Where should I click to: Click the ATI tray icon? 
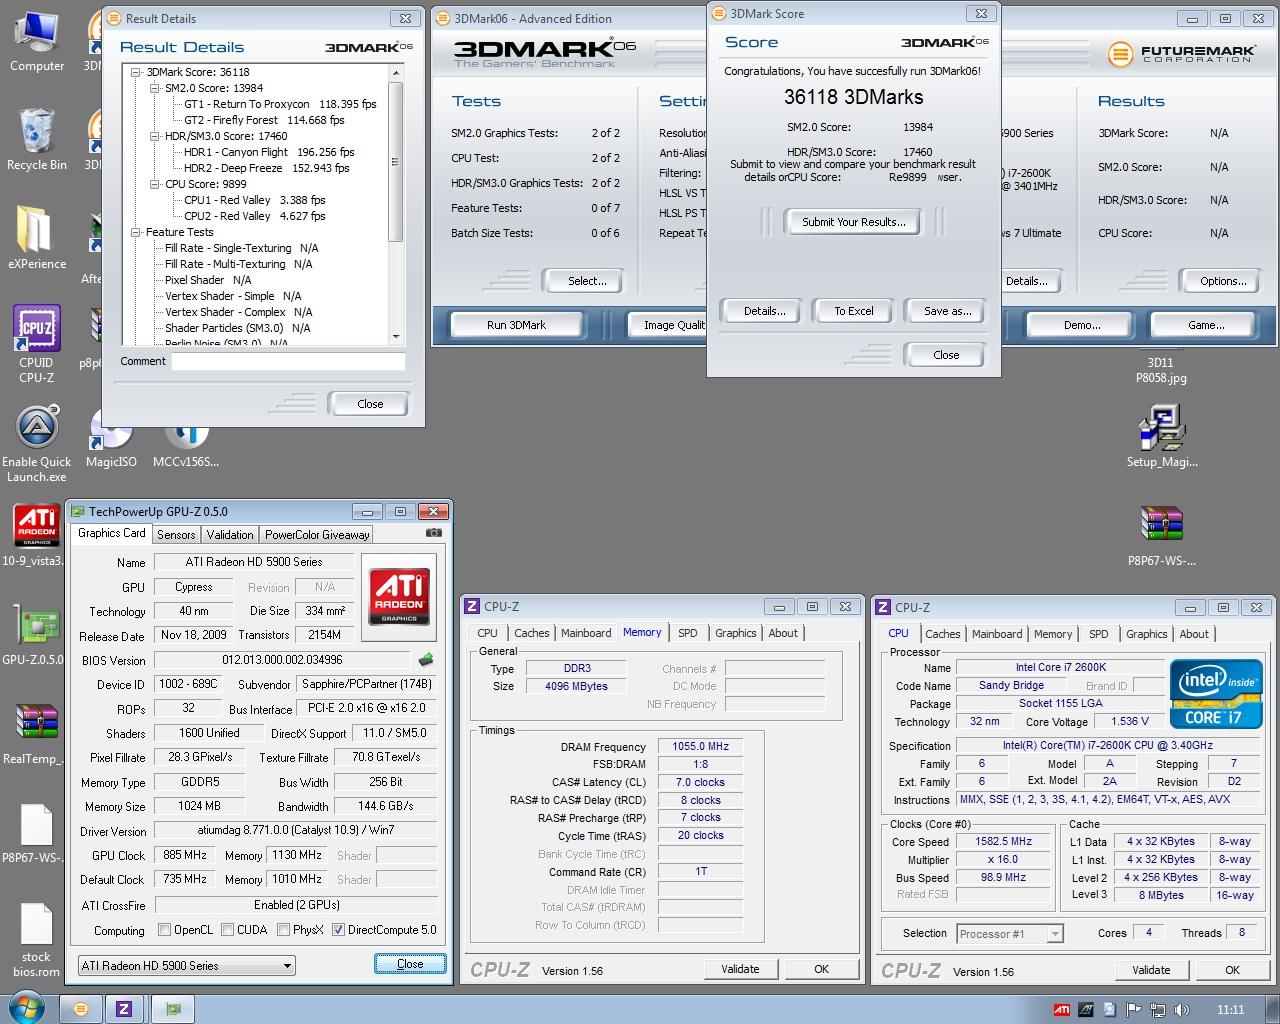[1062, 1010]
